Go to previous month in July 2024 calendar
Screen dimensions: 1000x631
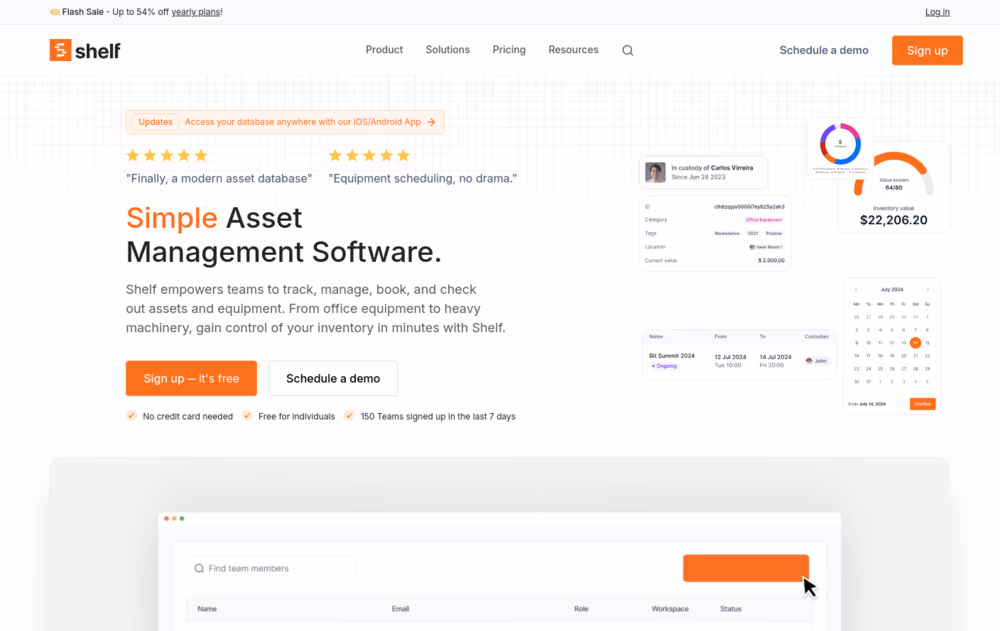[x=856, y=290]
